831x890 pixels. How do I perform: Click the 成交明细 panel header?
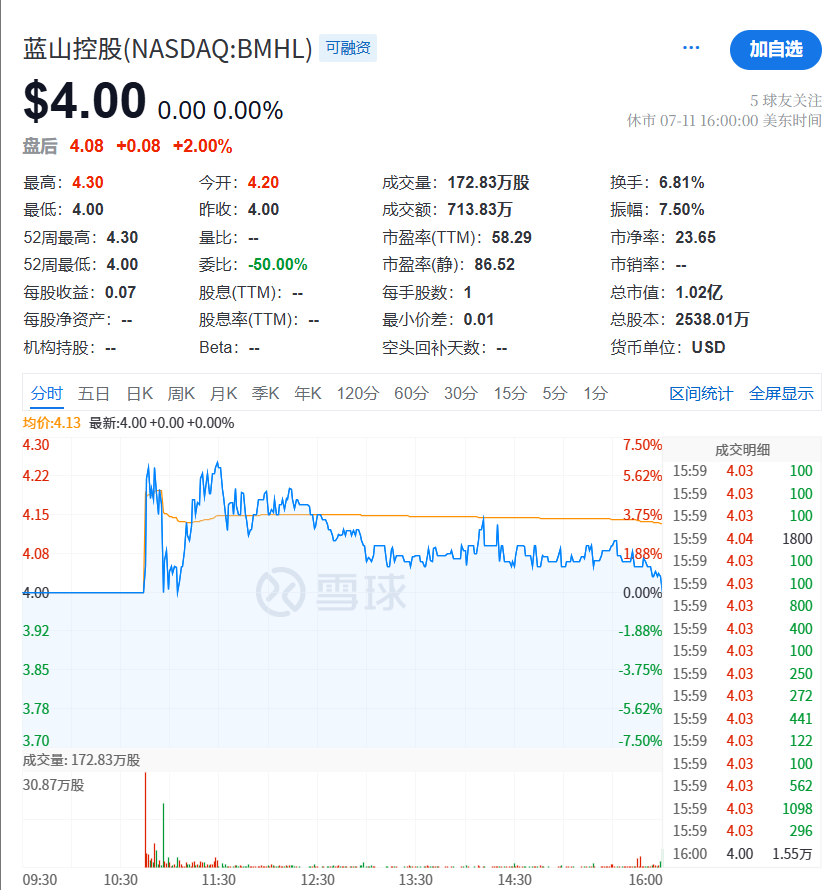(742, 450)
